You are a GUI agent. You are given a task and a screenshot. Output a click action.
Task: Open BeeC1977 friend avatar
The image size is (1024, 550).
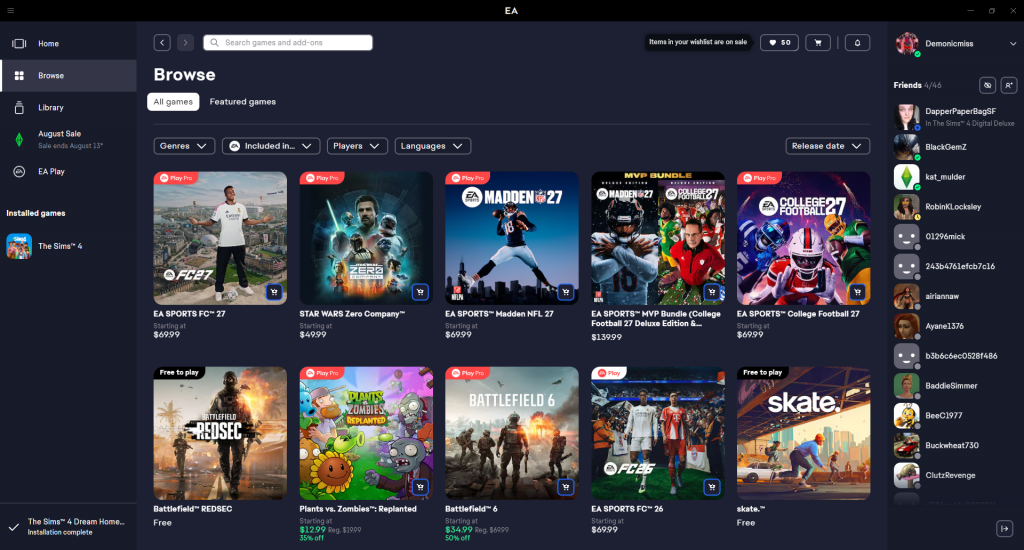[906, 415]
